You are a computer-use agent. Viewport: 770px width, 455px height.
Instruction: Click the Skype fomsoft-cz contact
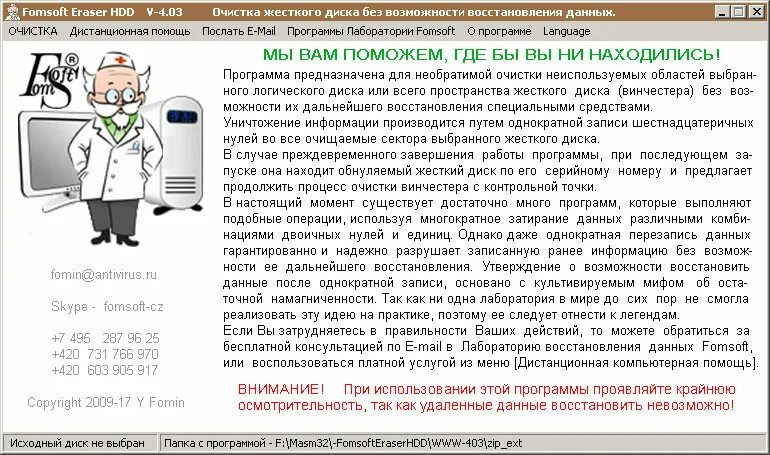coord(107,307)
